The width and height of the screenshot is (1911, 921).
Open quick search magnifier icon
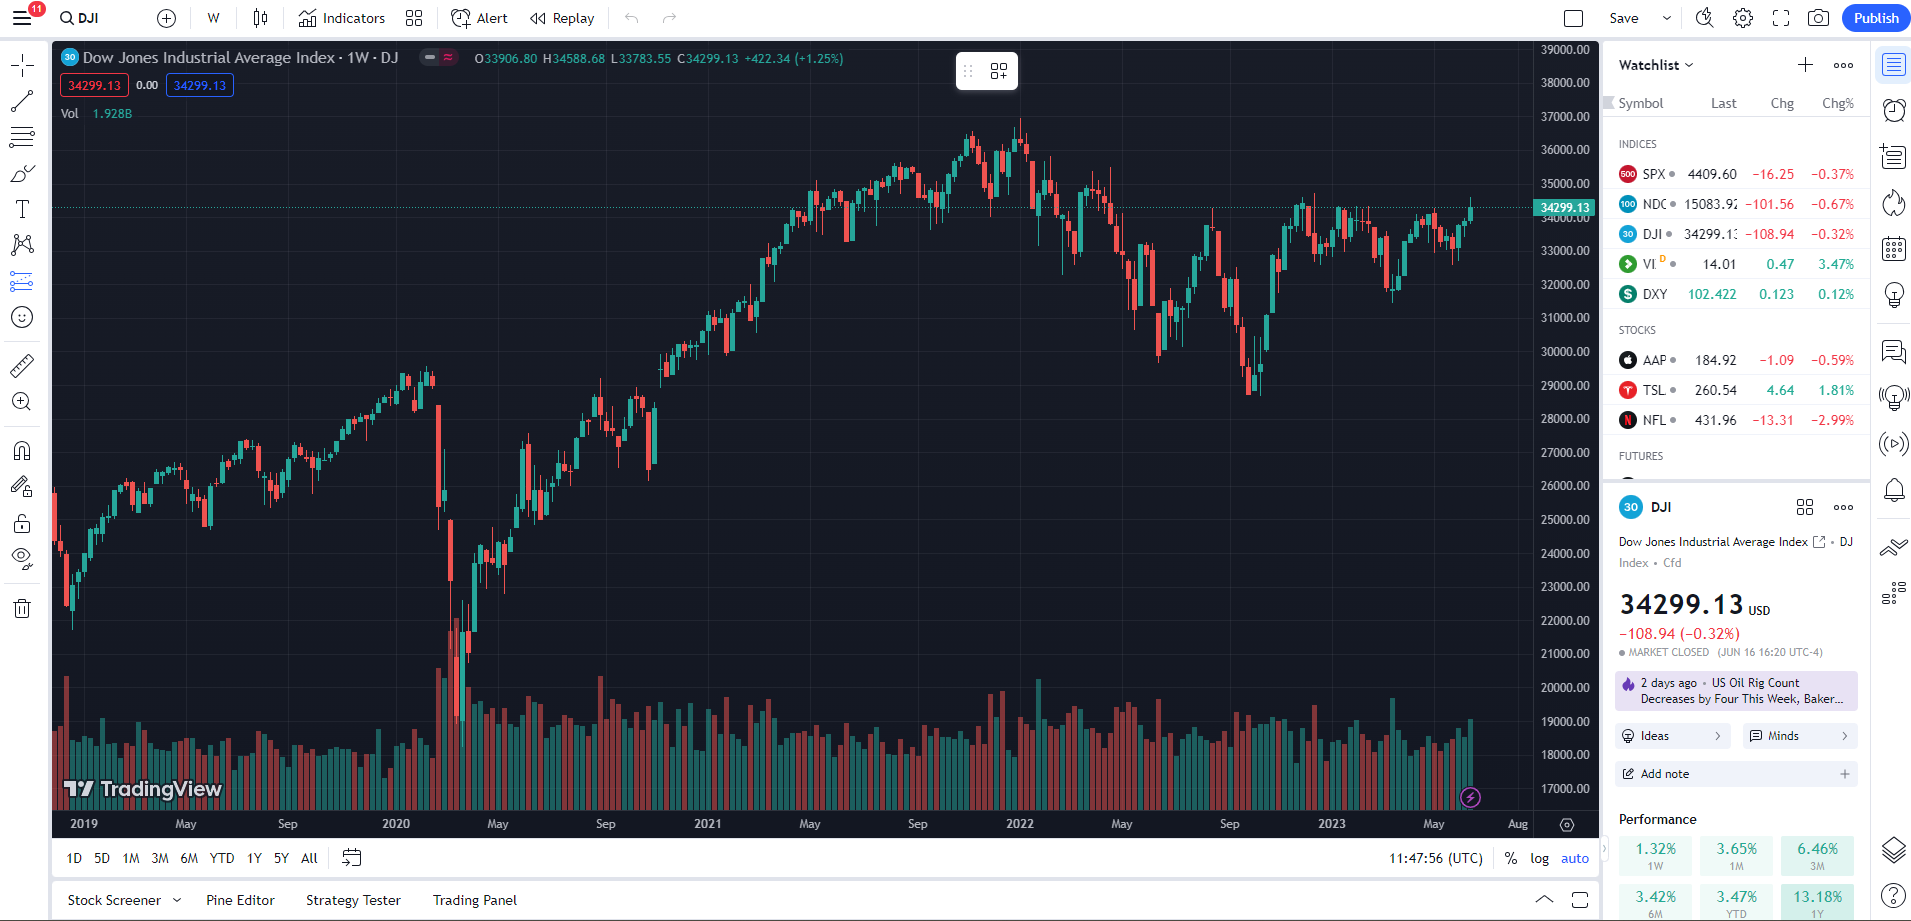(1705, 18)
